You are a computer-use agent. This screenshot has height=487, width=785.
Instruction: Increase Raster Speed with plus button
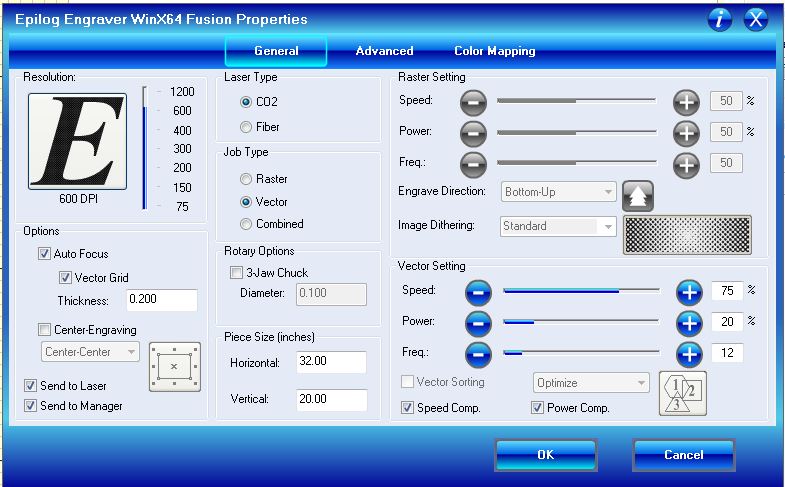click(x=686, y=103)
